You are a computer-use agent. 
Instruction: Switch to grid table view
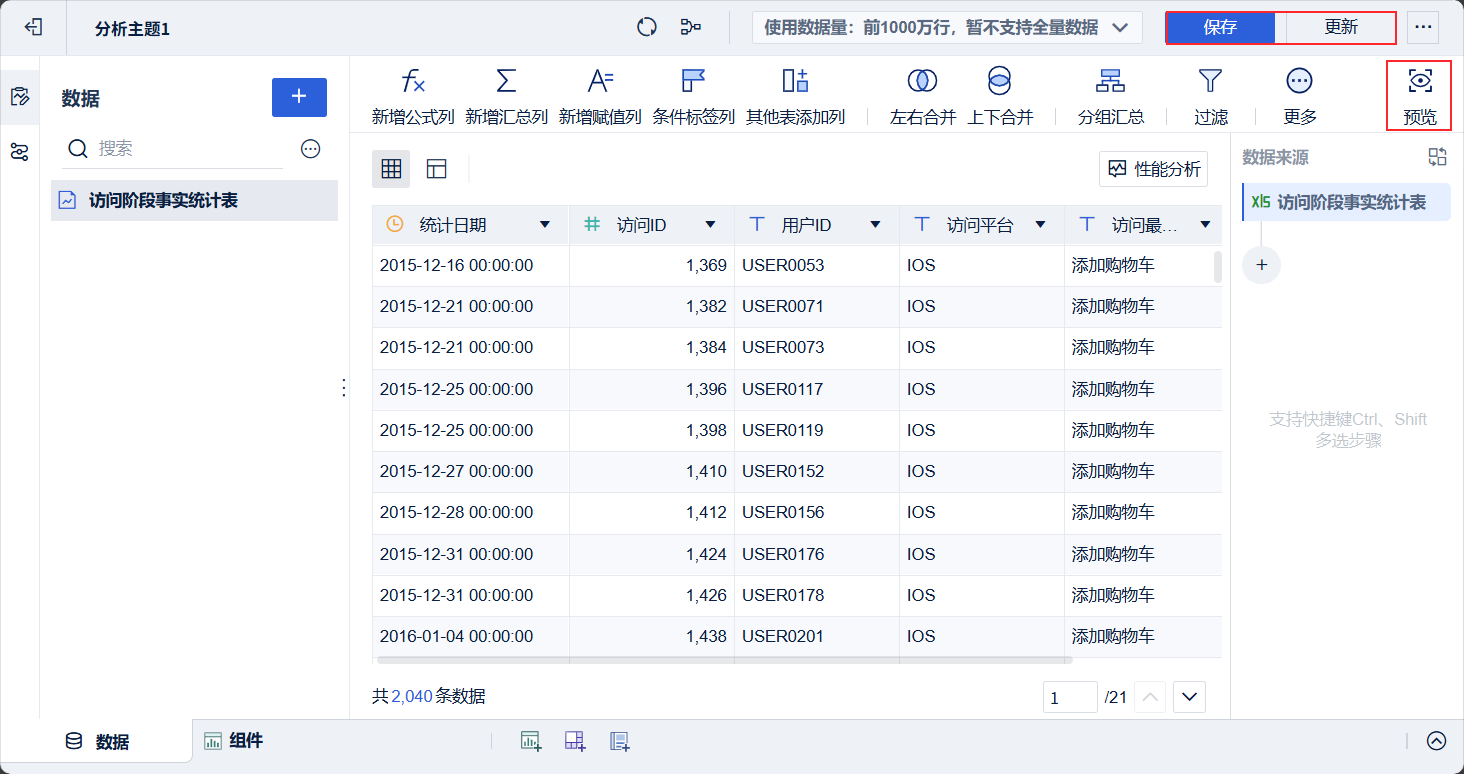(391, 169)
